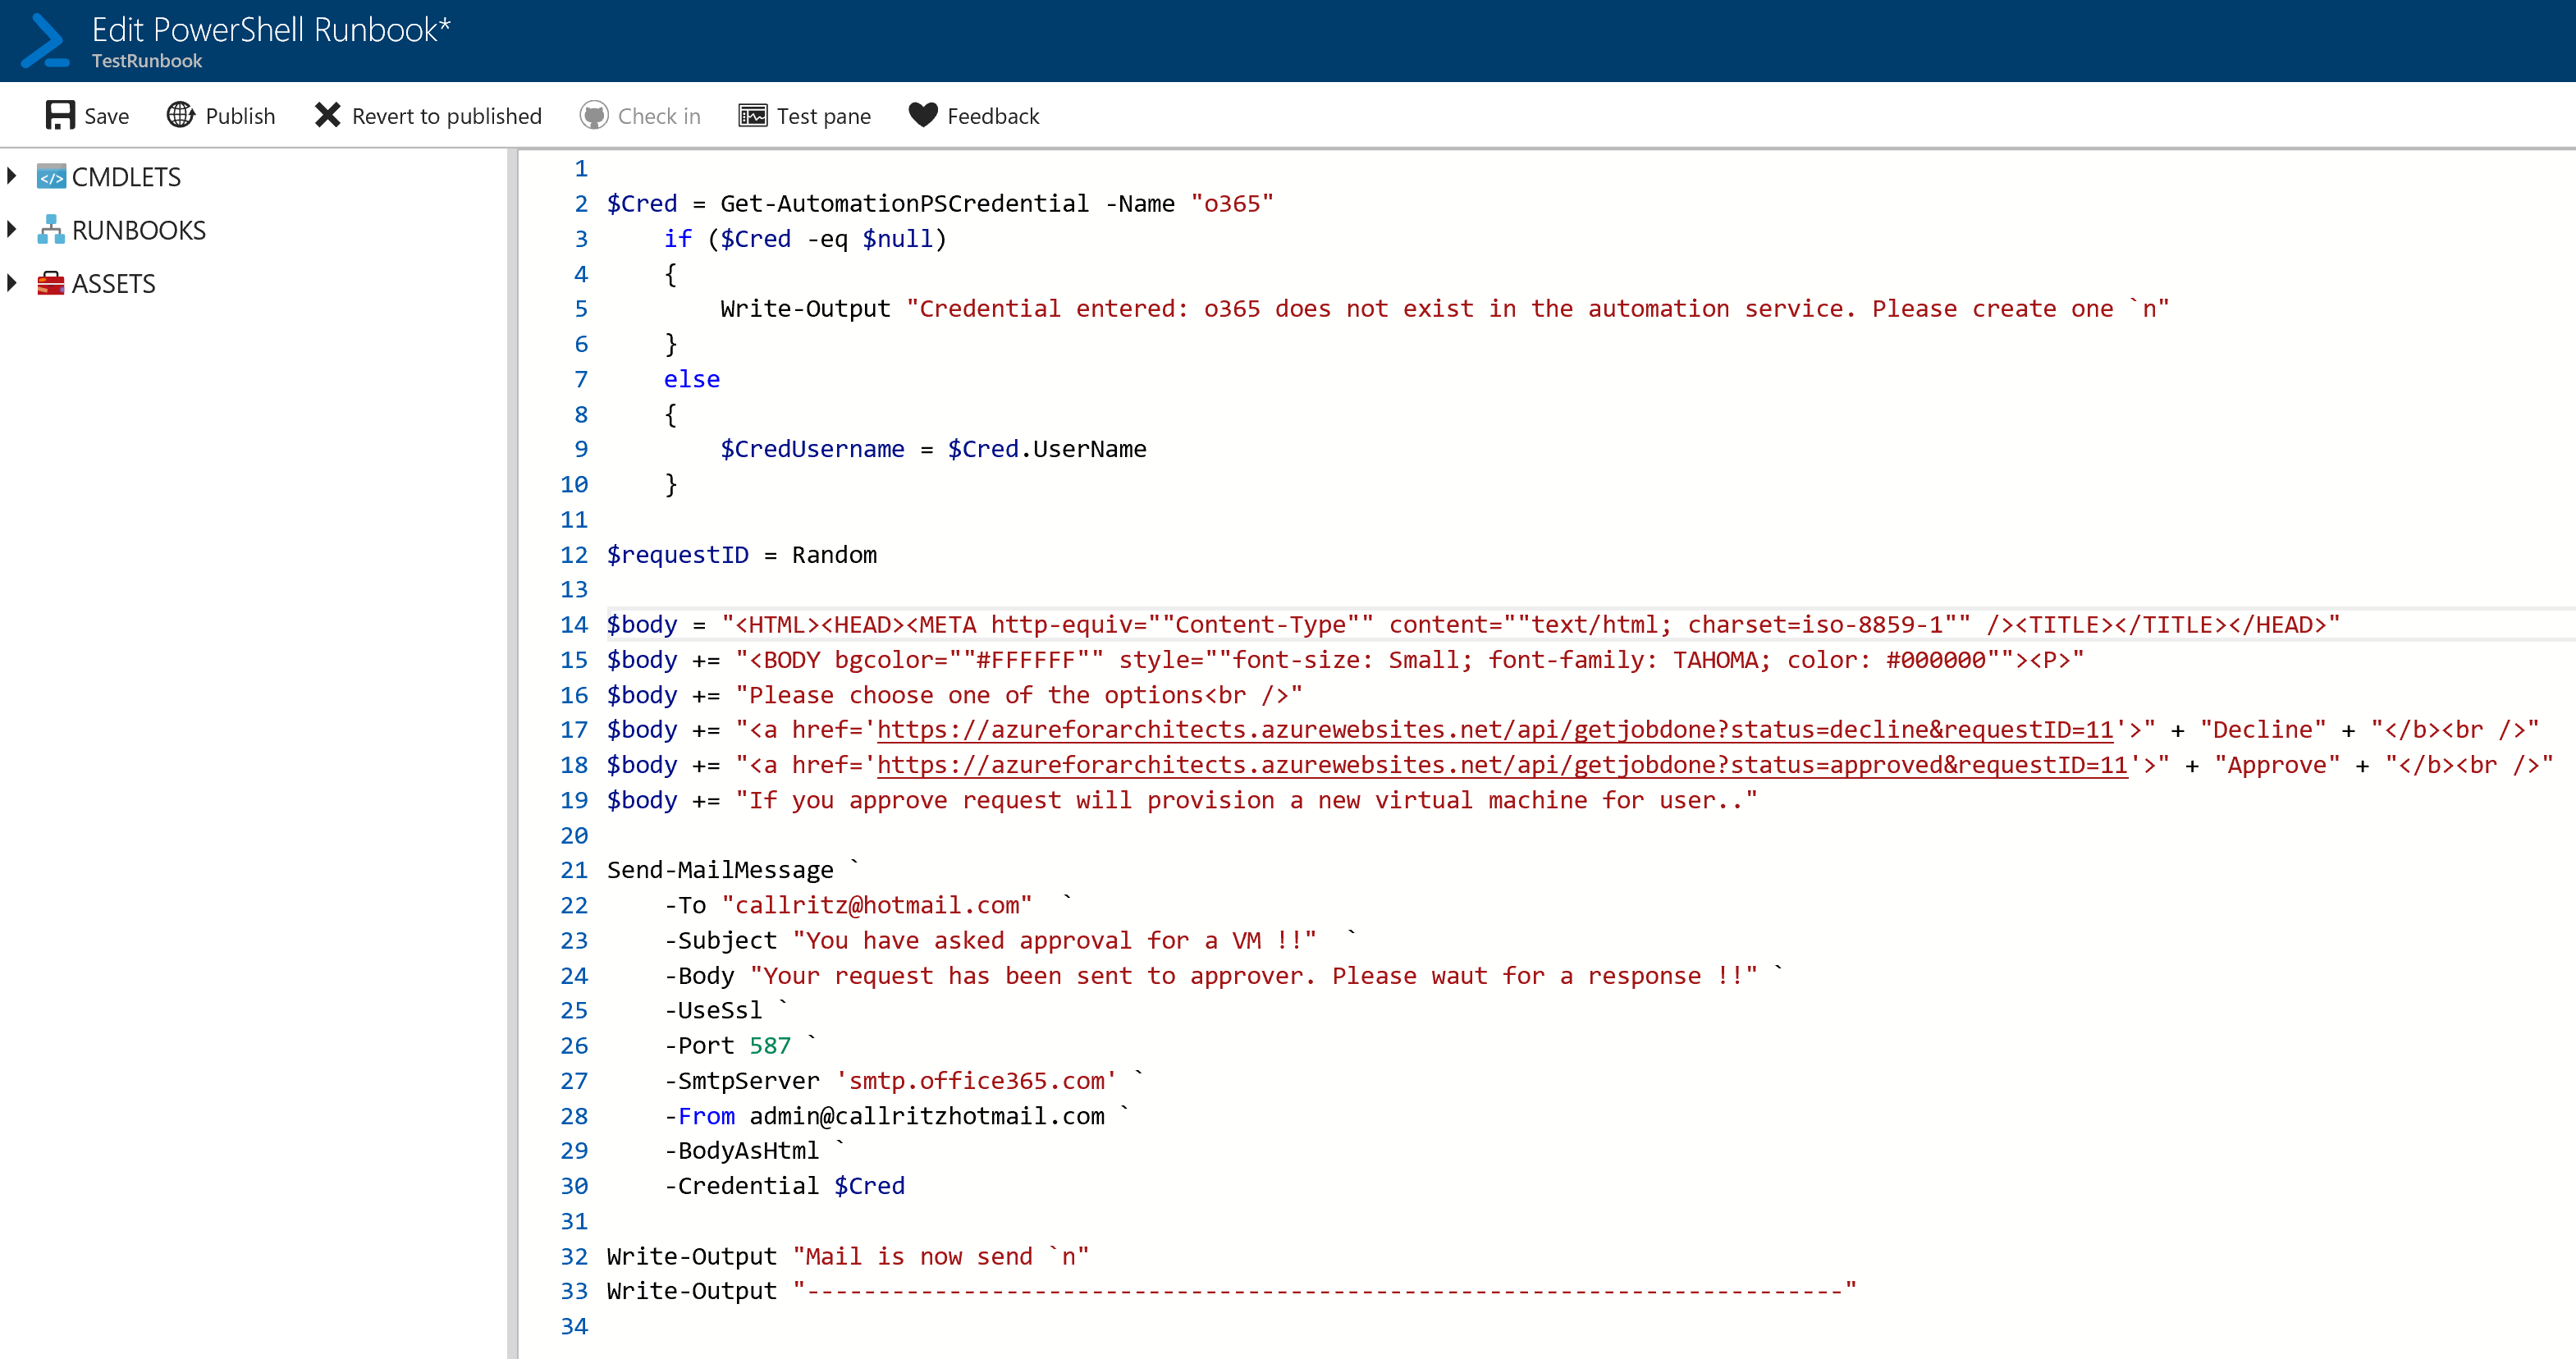Click line number 34 in gutter
This screenshot has width=2576, height=1359.
tap(574, 1326)
